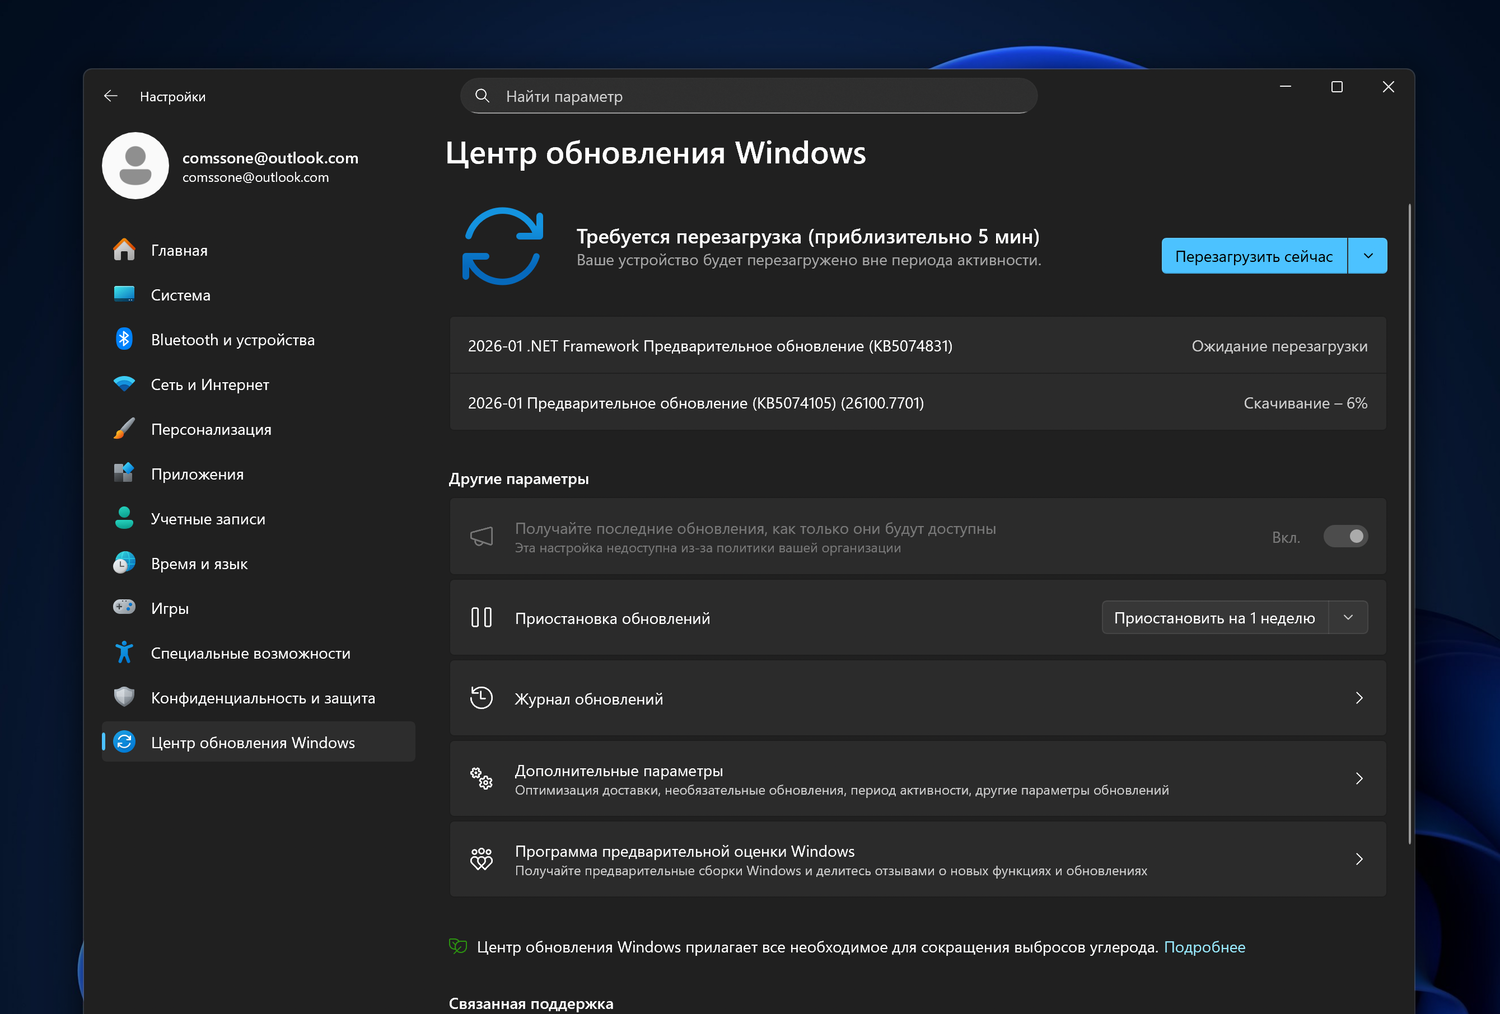Select Центр обновления Windows in sidebar
1500x1014 pixels.
click(x=258, y=742)
